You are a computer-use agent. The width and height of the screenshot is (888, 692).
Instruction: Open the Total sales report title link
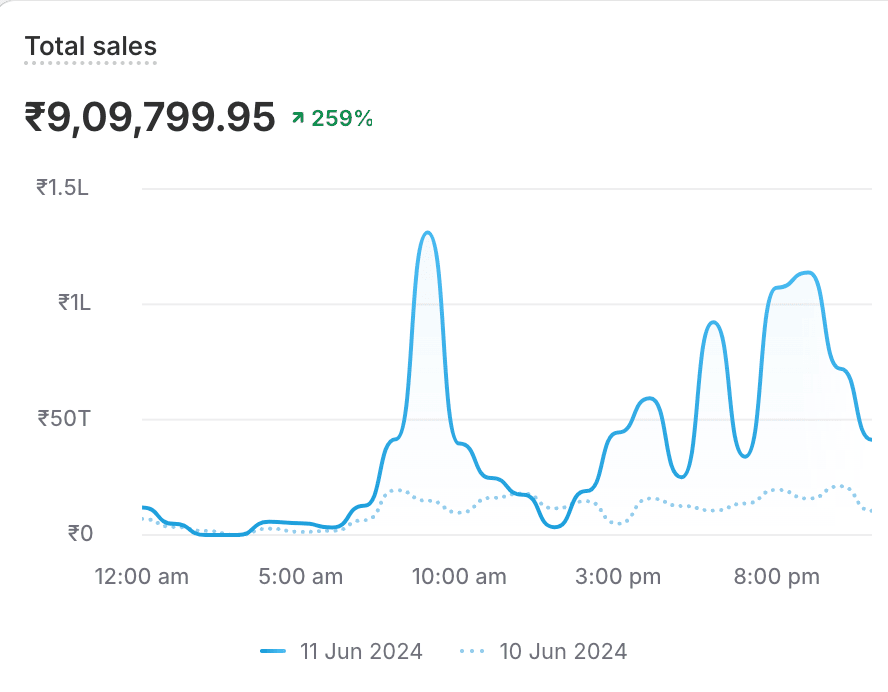(91, 46)
